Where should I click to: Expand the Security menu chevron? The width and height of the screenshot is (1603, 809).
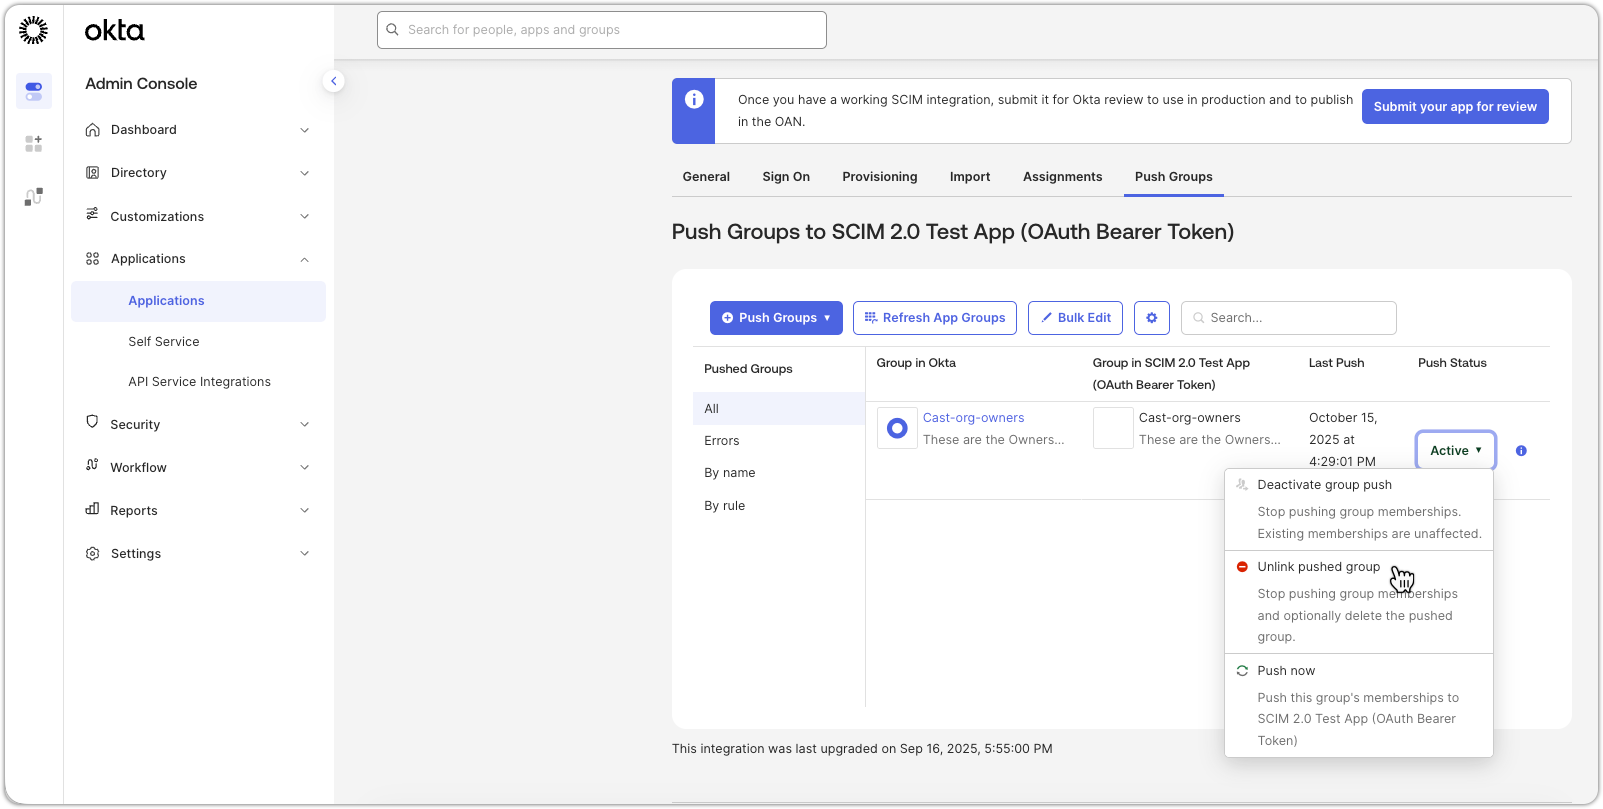click(305, 424)
